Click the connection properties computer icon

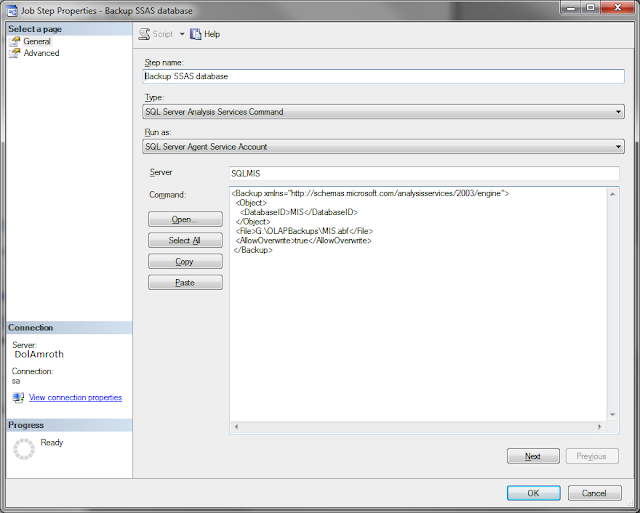pos(18,398)
